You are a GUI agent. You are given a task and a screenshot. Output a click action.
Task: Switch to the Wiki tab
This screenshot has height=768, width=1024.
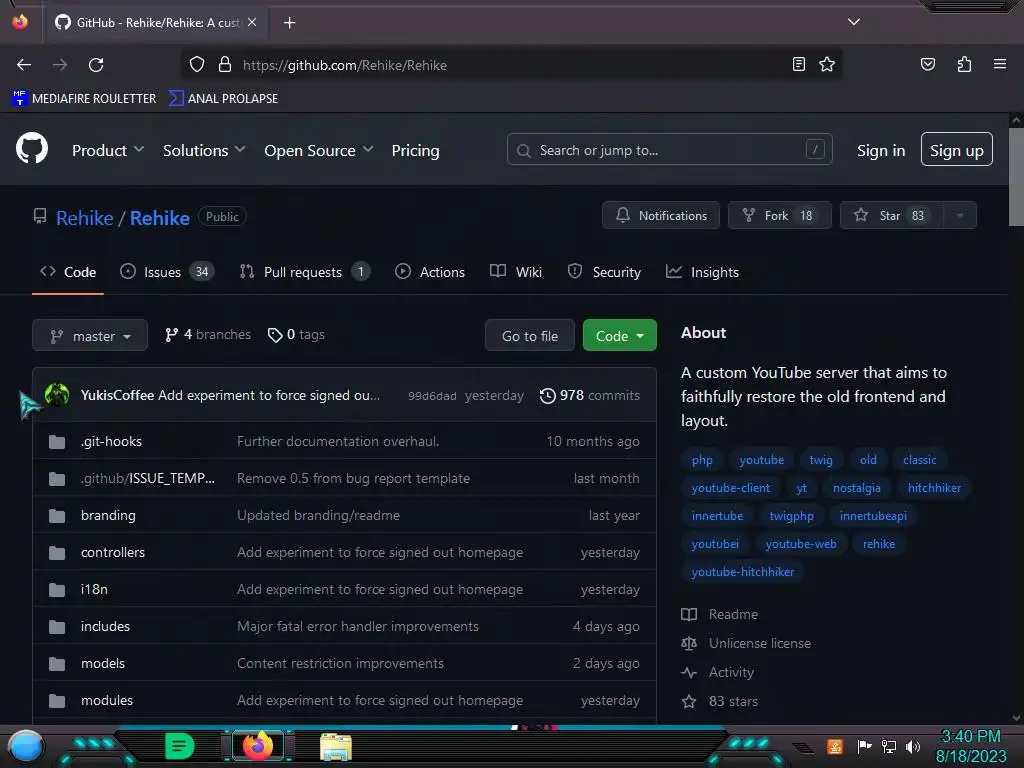tap(516, 272)
